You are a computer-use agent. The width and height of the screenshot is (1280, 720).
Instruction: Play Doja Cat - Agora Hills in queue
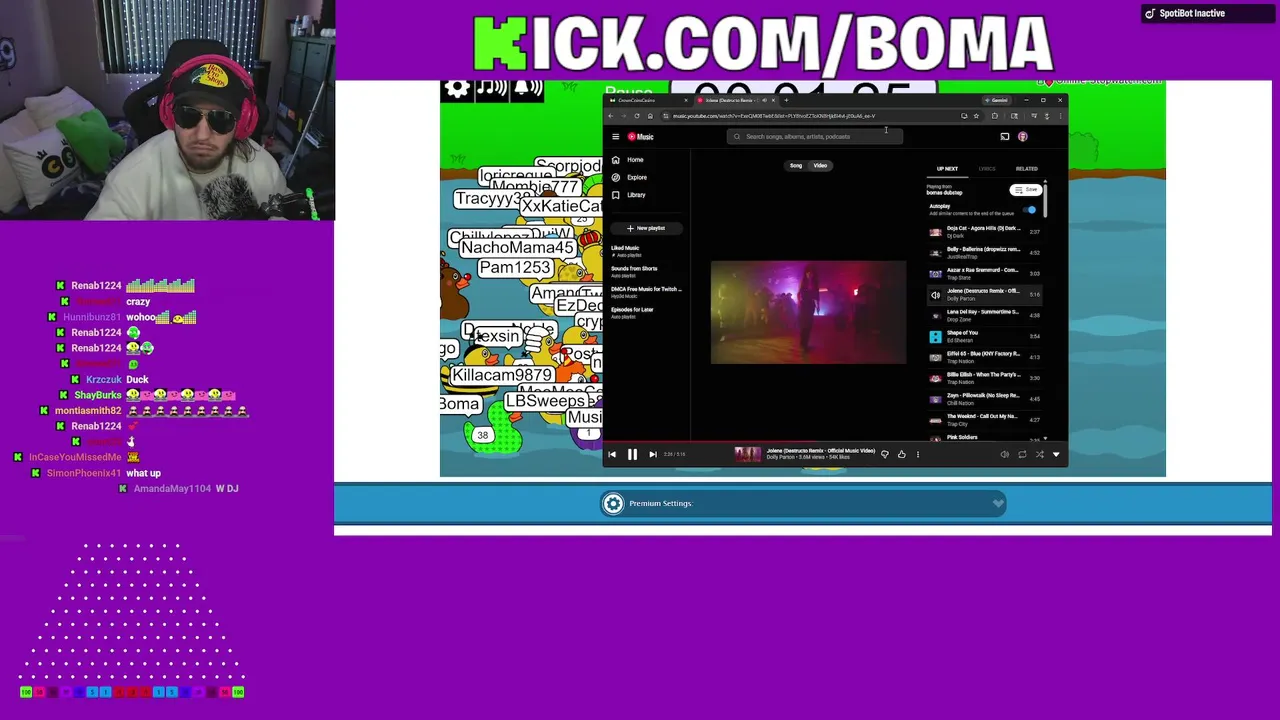[x=984, y=232]
